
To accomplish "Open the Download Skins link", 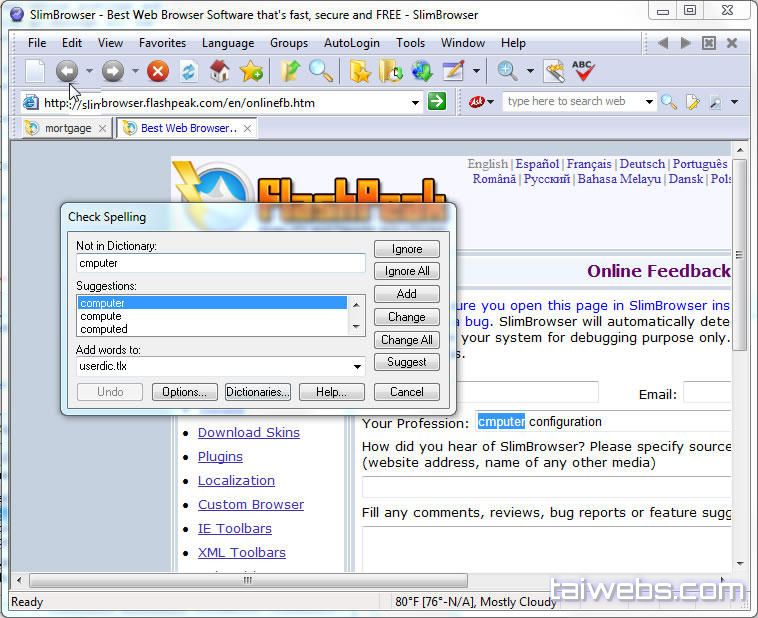I will (248, 433).
